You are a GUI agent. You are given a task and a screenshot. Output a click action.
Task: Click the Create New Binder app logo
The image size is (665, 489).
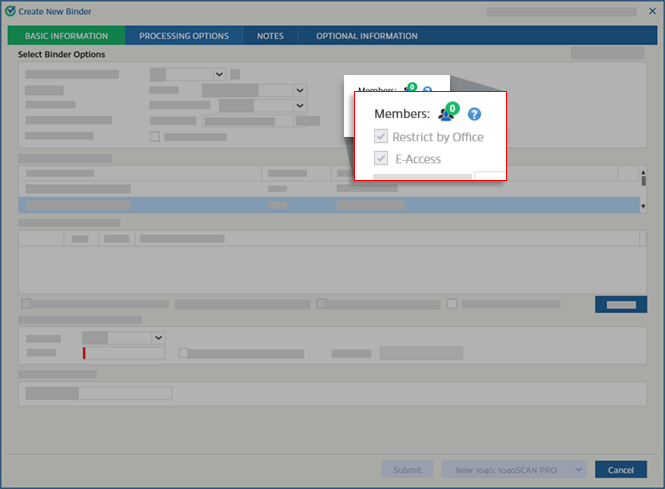tap(10, 10)
